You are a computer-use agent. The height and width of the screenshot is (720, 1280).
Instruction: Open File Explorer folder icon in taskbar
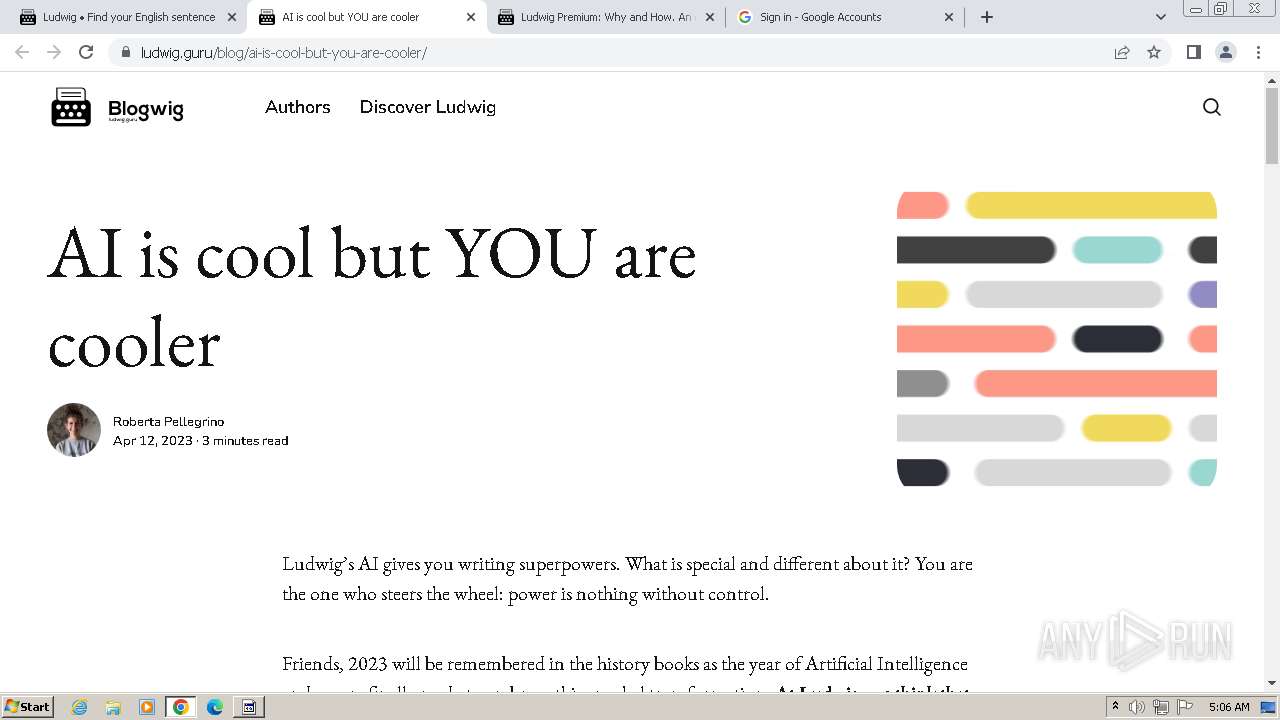(x=113, y=707)
